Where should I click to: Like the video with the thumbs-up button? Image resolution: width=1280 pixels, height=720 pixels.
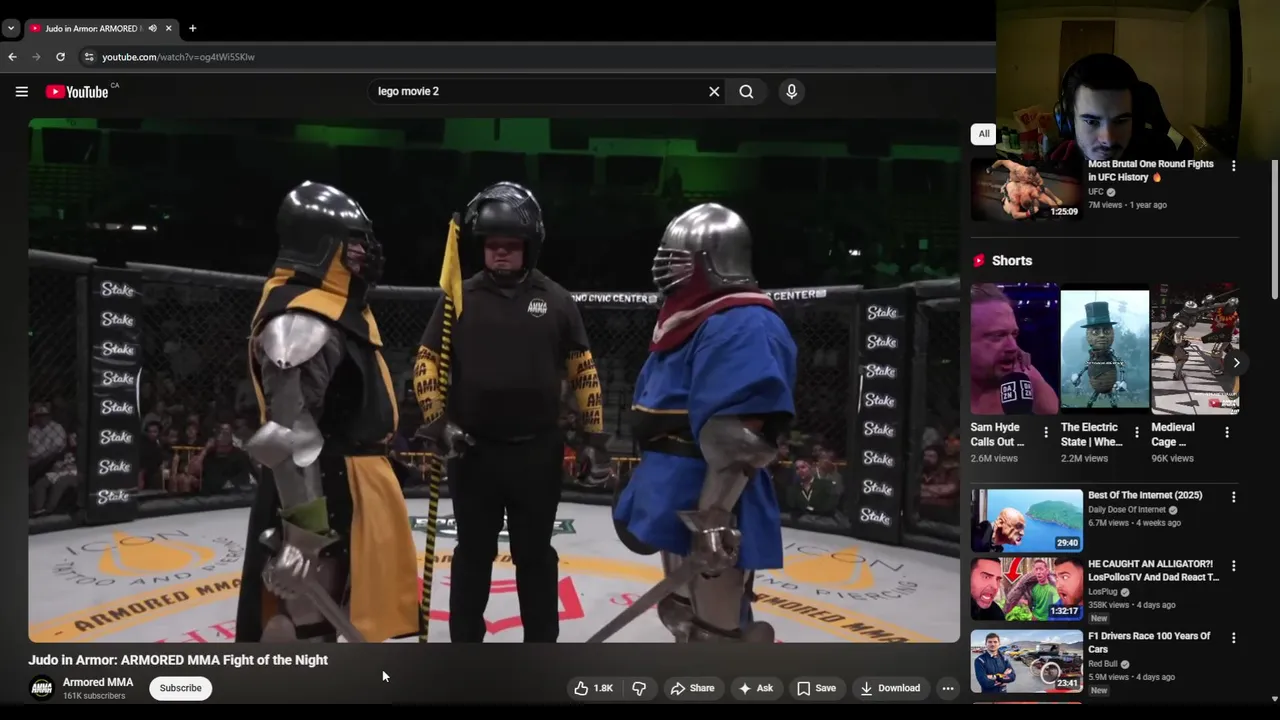click(x=594, y=688)
